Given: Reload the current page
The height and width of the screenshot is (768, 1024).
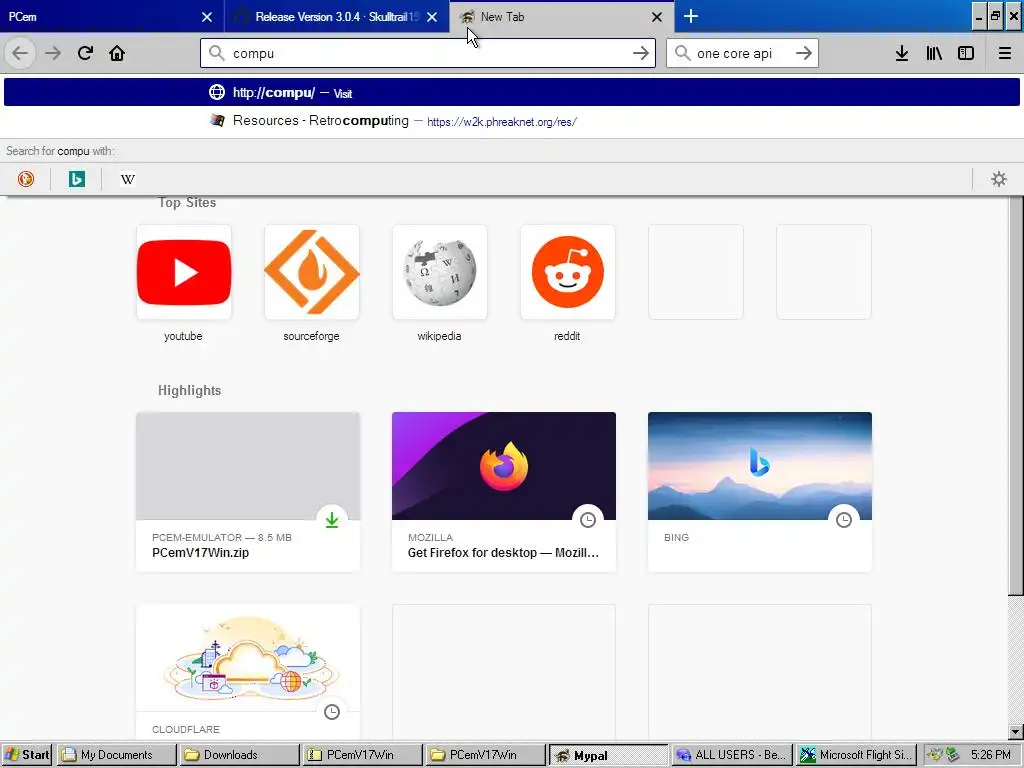Looking at the screenshot, I should (85, 53).
